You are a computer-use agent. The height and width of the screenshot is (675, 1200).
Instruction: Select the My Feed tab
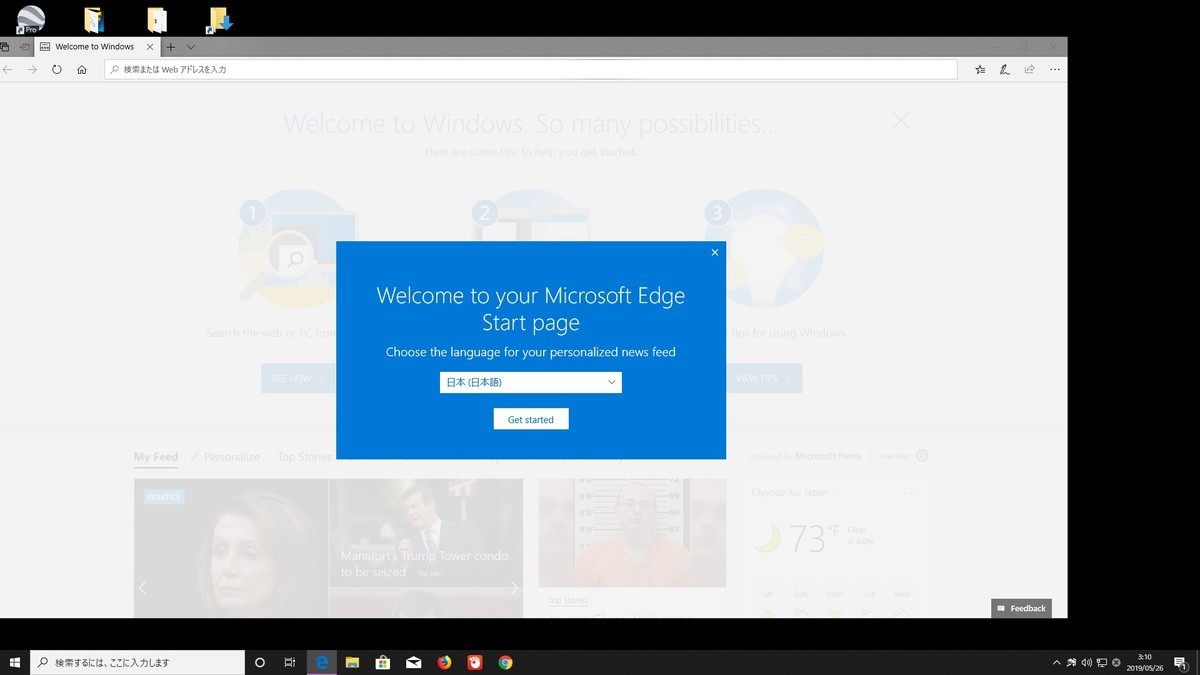[156, 457]
